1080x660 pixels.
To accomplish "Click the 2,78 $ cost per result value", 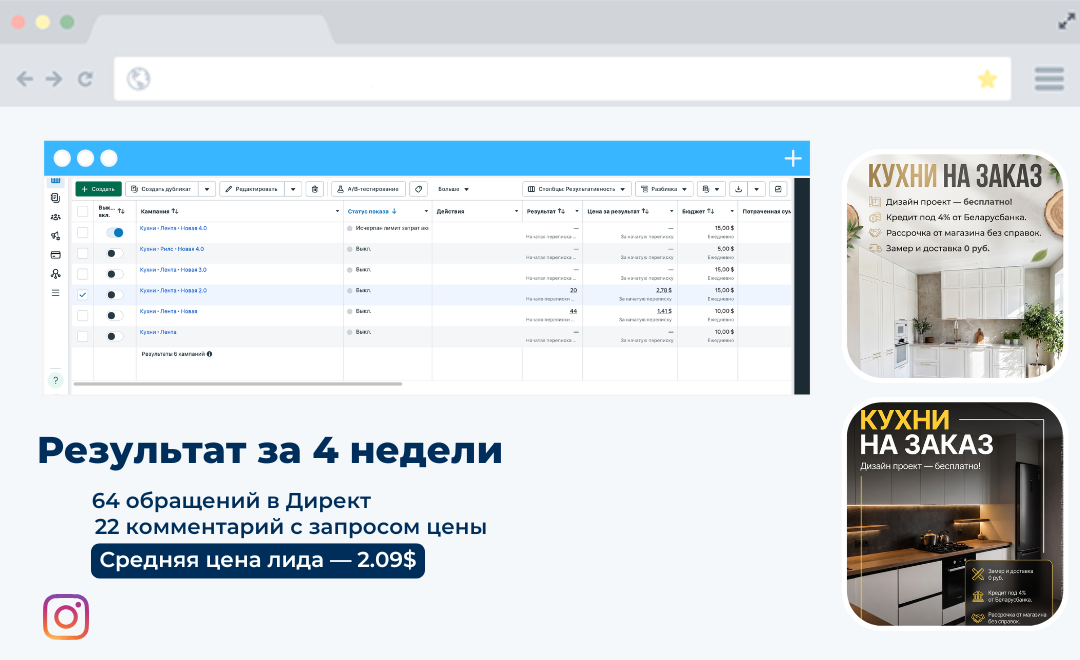I will pyautogui.click(x=664, y=291).
